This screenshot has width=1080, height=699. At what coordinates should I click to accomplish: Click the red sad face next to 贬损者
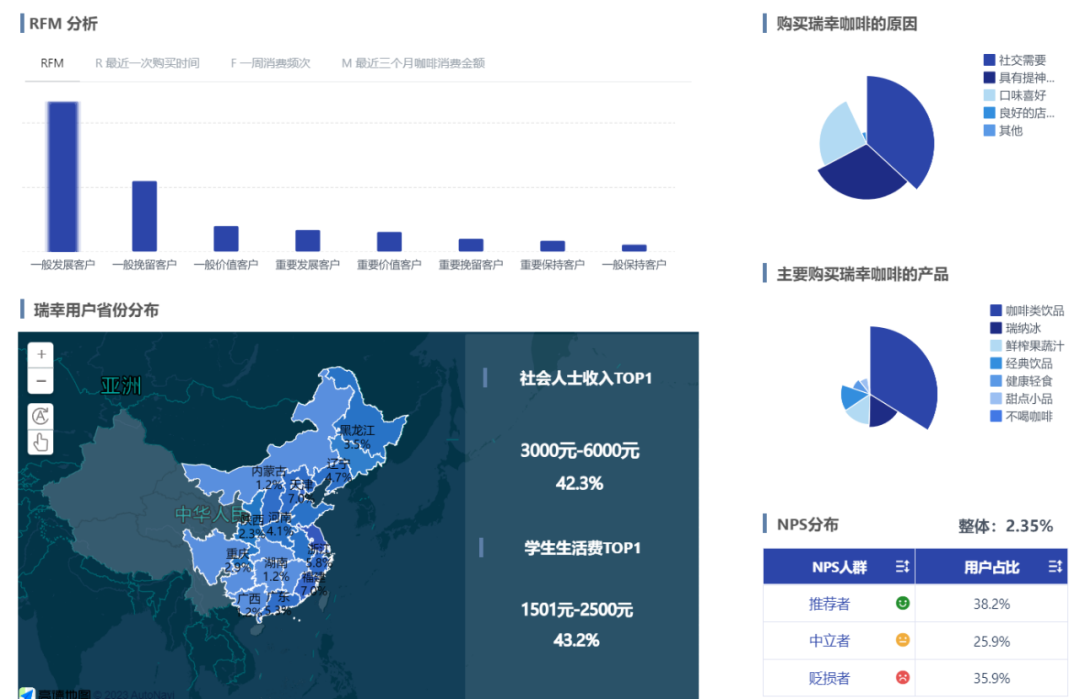coord(902,678)
